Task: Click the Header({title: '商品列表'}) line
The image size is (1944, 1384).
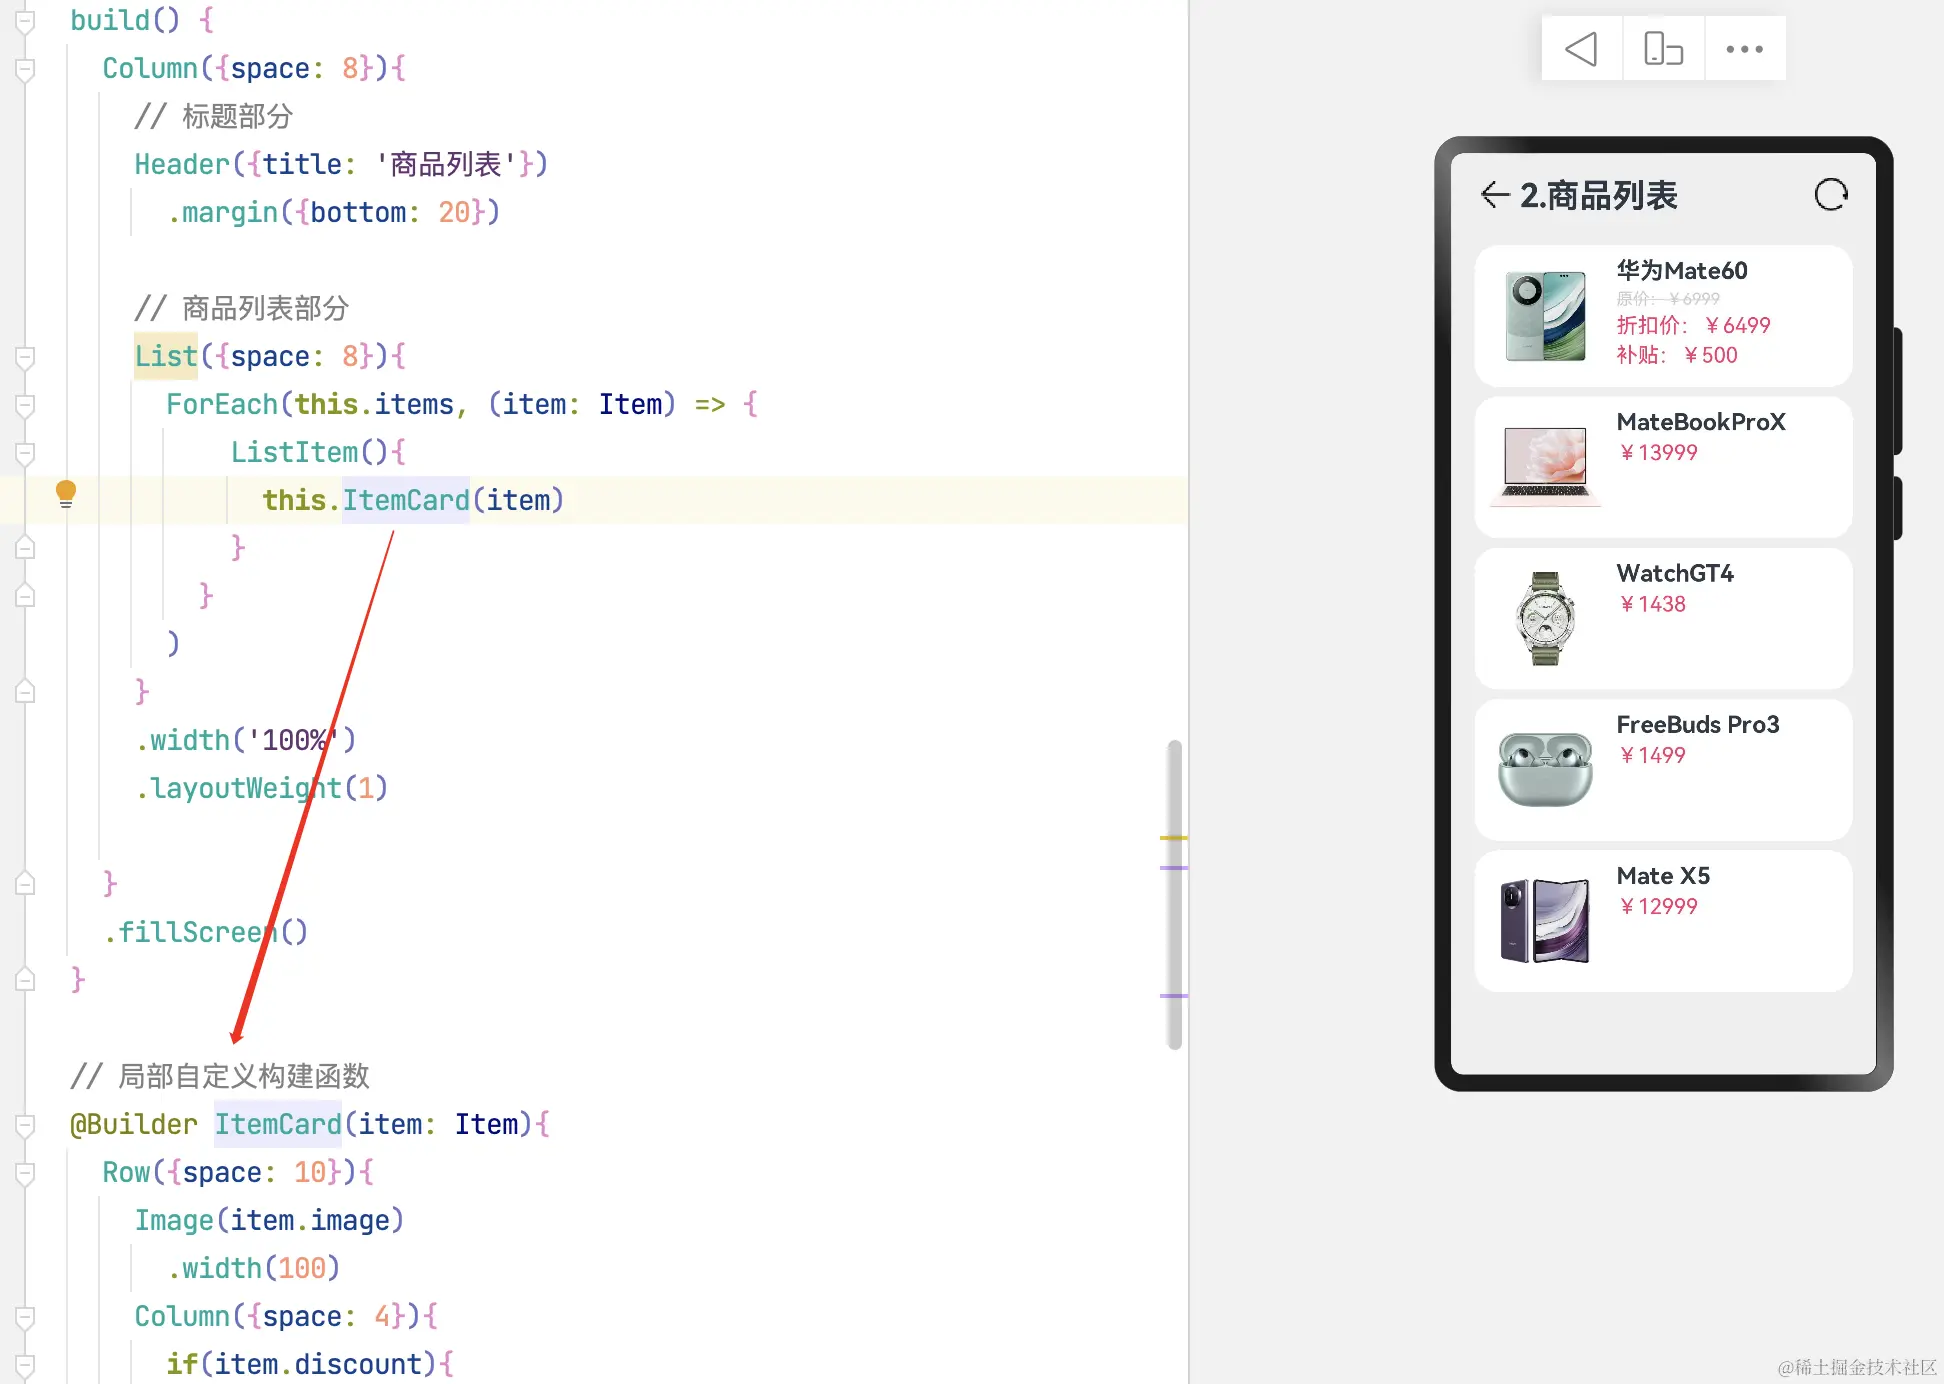Action: [x=341, y=164]
